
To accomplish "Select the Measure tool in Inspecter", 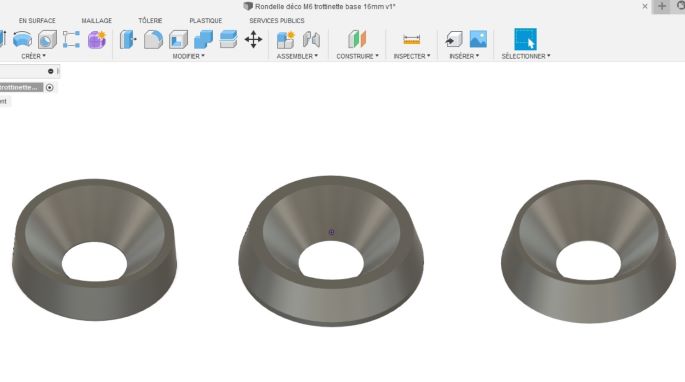I will 412,39.
